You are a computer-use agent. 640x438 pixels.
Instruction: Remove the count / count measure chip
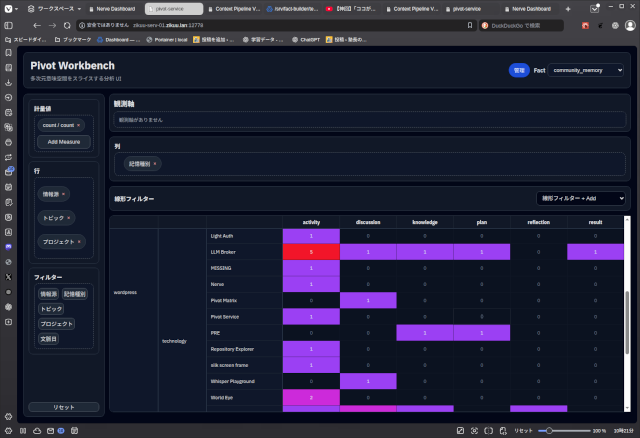coord(78,125)
